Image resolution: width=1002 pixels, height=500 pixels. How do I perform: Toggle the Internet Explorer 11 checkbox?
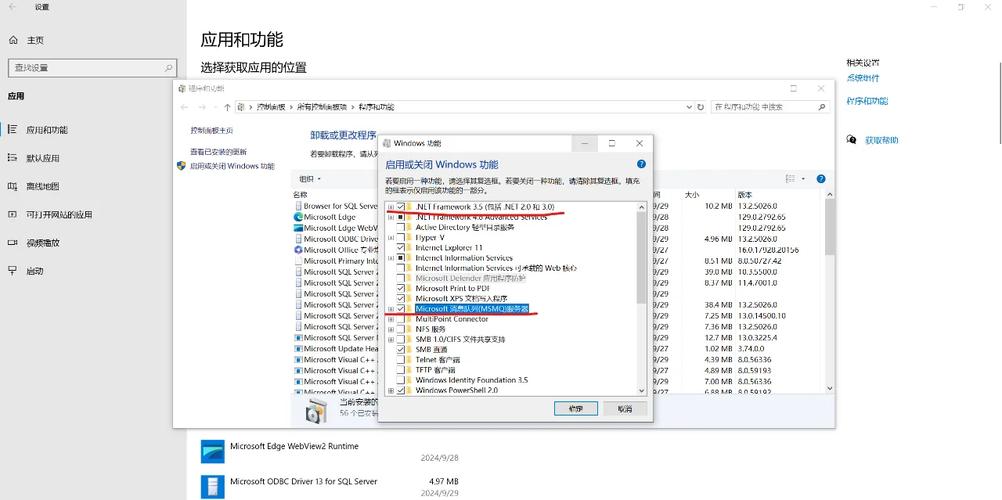click(401, 247)
